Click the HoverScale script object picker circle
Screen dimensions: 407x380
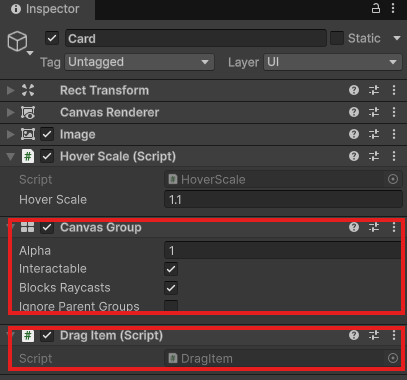pyautogui.click(x=393, y=179)
